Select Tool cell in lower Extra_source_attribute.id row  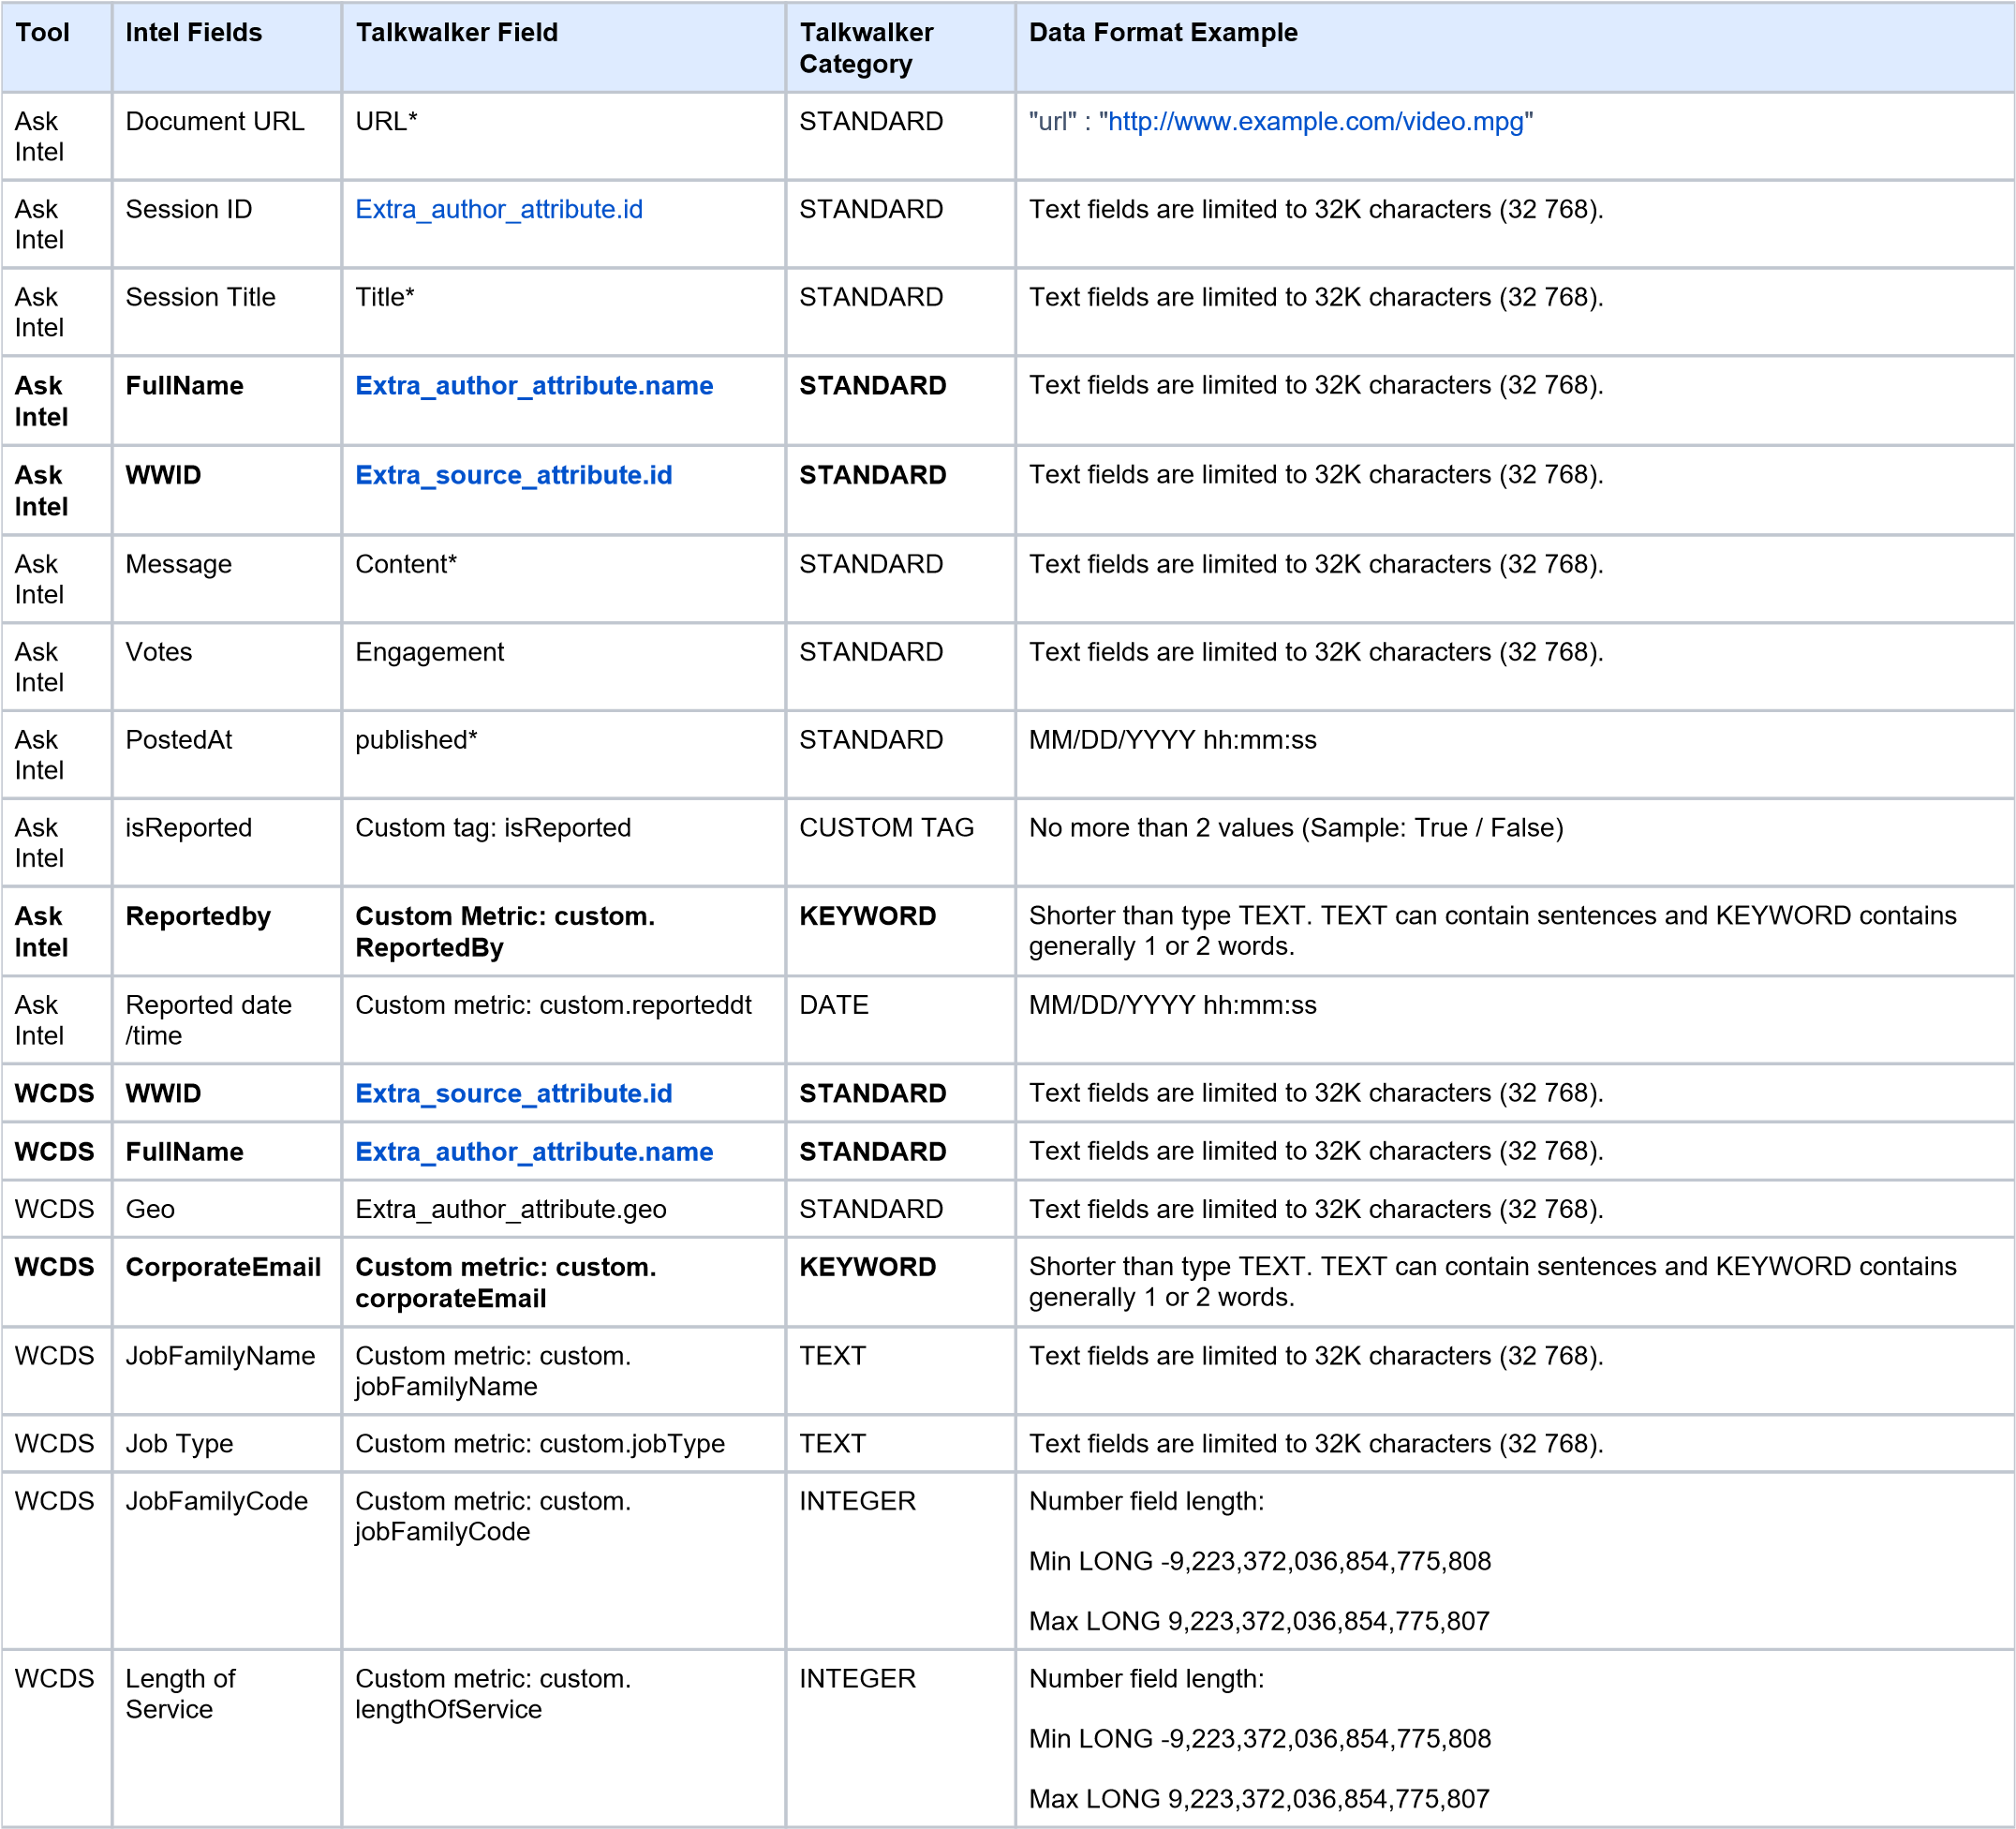pos(56,1093)
